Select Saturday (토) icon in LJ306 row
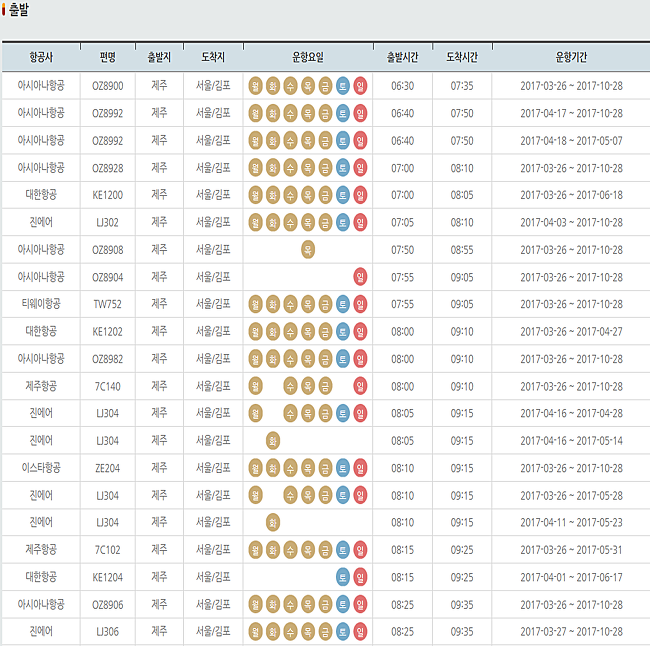The image size is (650, 646). pos(342,631)
